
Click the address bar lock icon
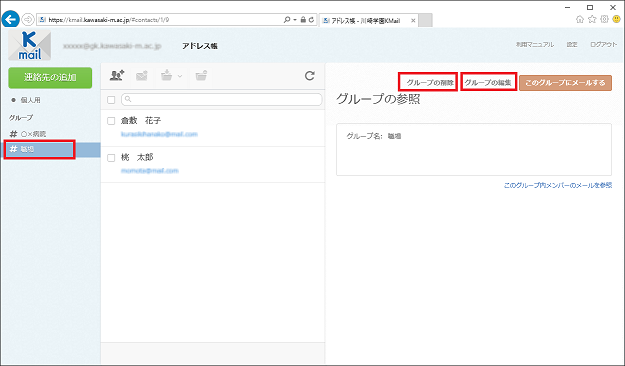click(303, 20)
